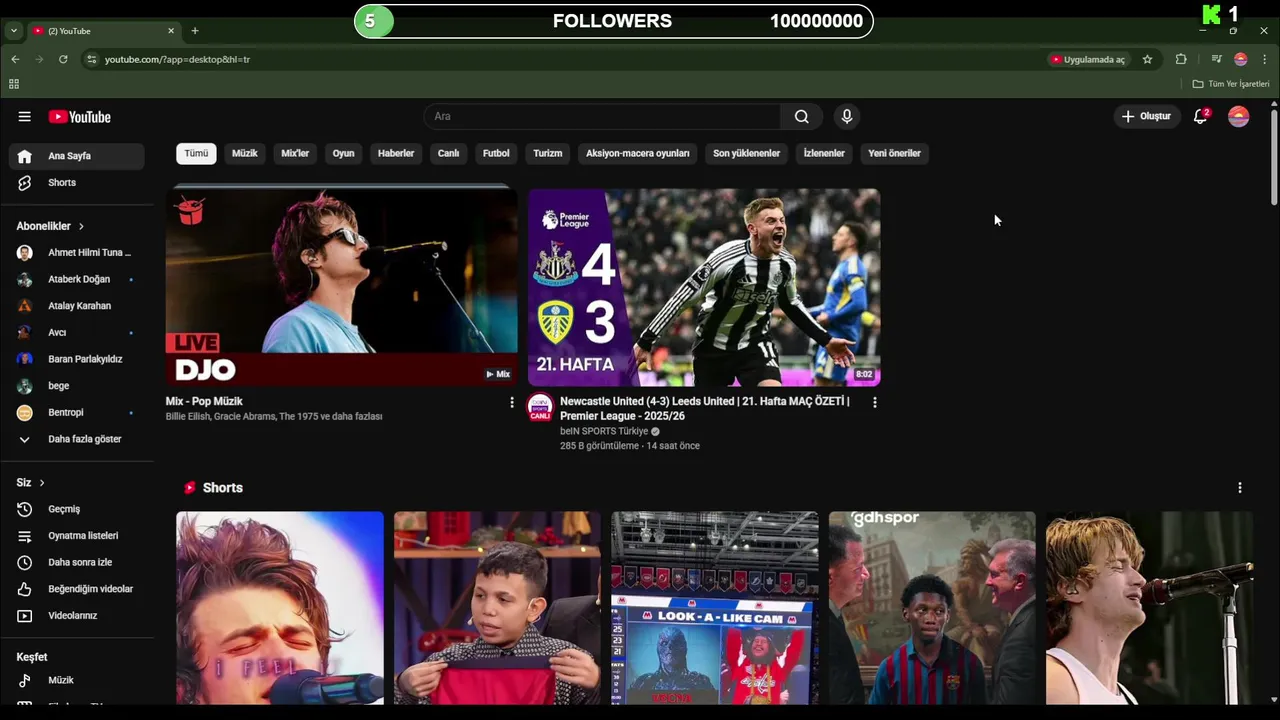The width and height of the screenshot is (1280, 720).
Task: Click the Ara search input field
Action: (602, 117)
